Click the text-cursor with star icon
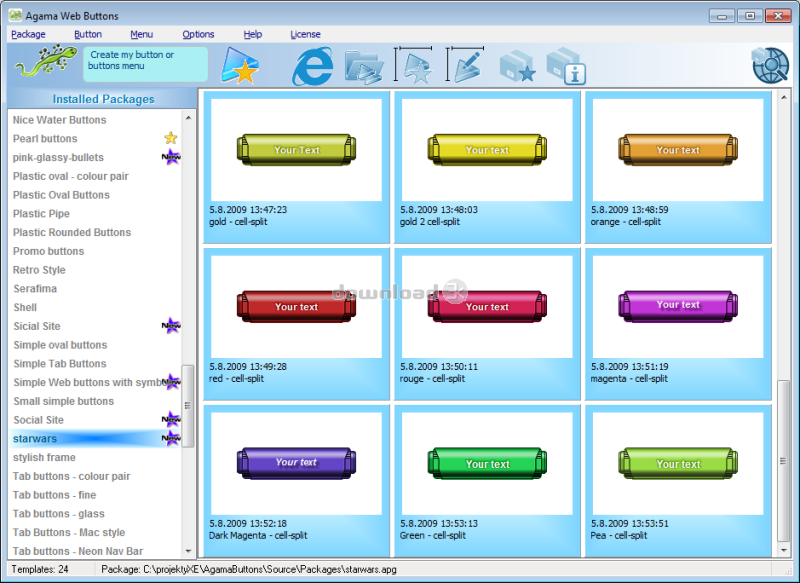Image resolution: width=800 pixels, height=583 pixels. (414, 65)
